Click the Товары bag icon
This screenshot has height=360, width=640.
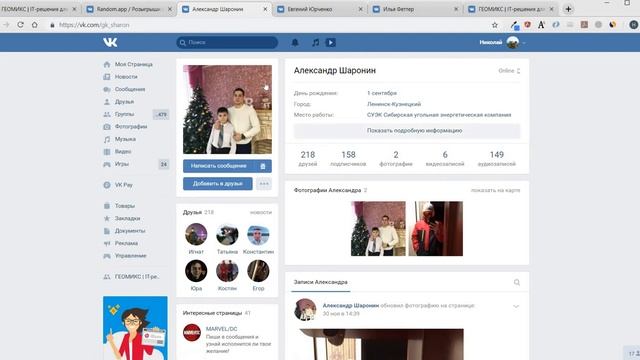point(107,206)
